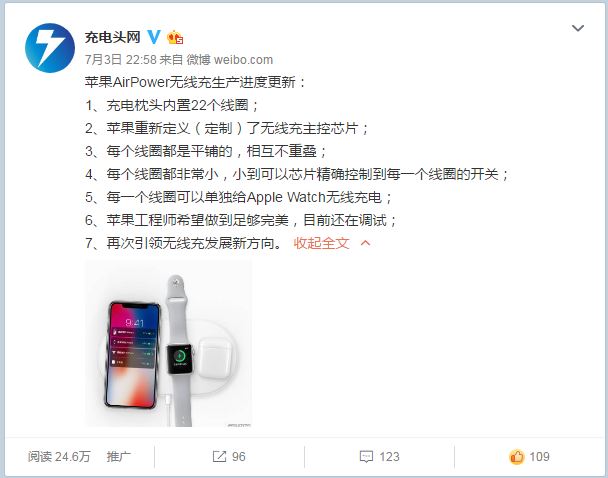Open the 充电头网 username link
Viewport: 608px width, 478px height.
click(x=112, y=37)
